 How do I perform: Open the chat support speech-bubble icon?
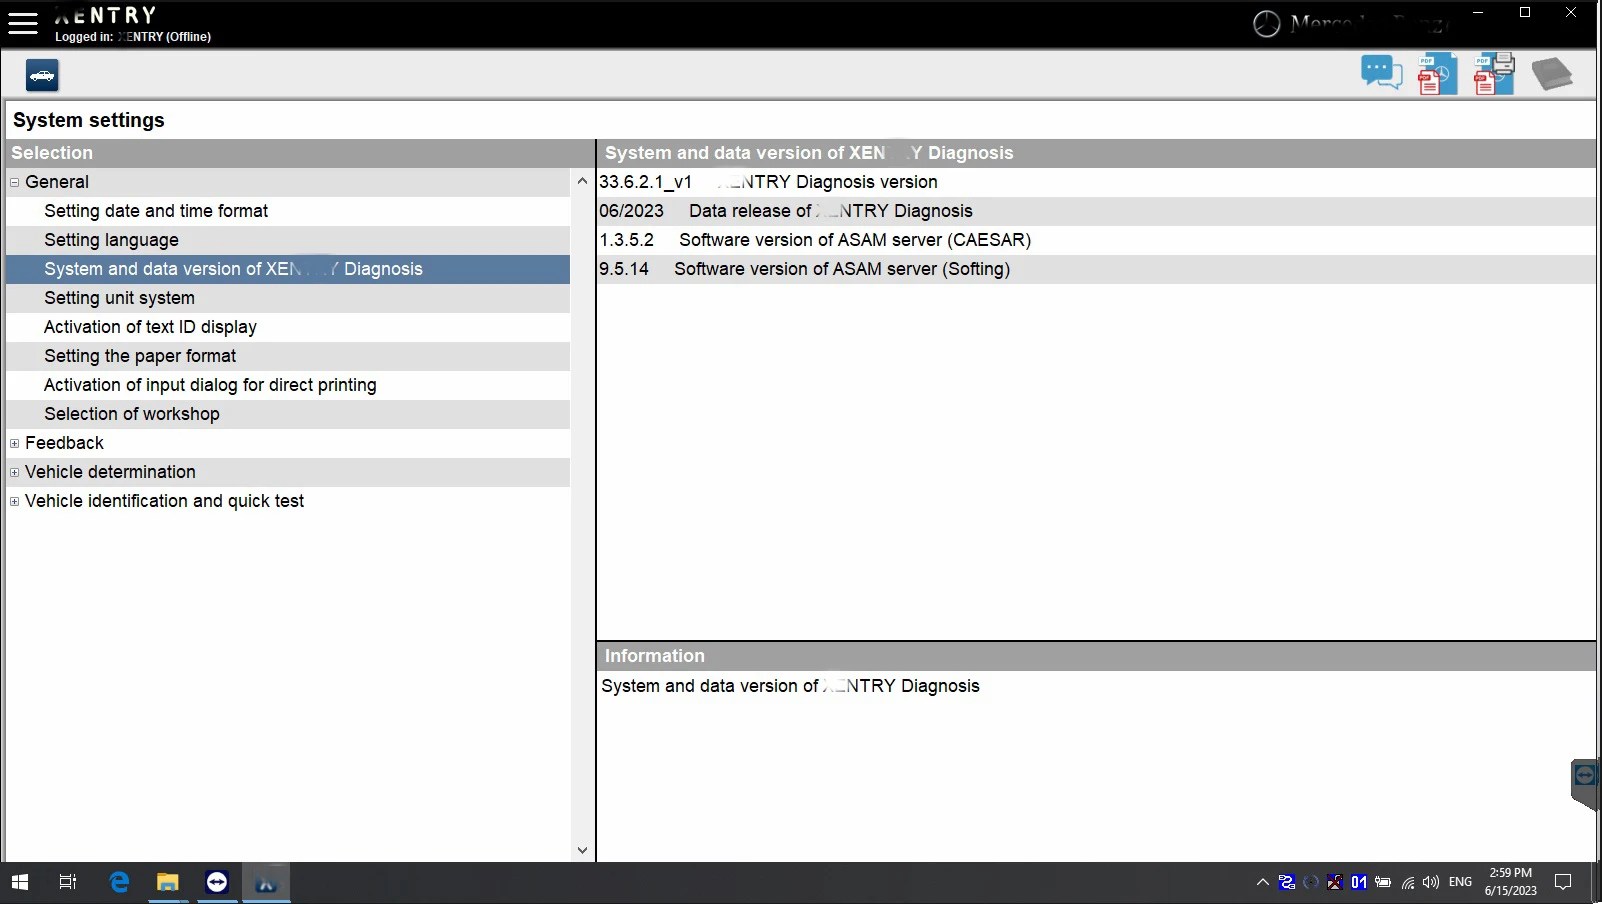point(1381,73)
